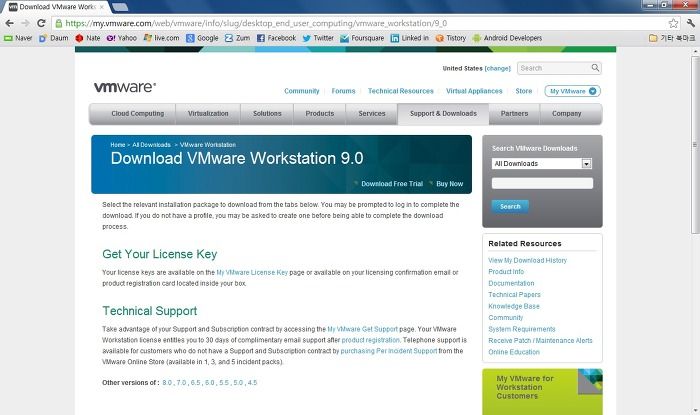Open the Cloud Computing menu

[x=138, y=114]
